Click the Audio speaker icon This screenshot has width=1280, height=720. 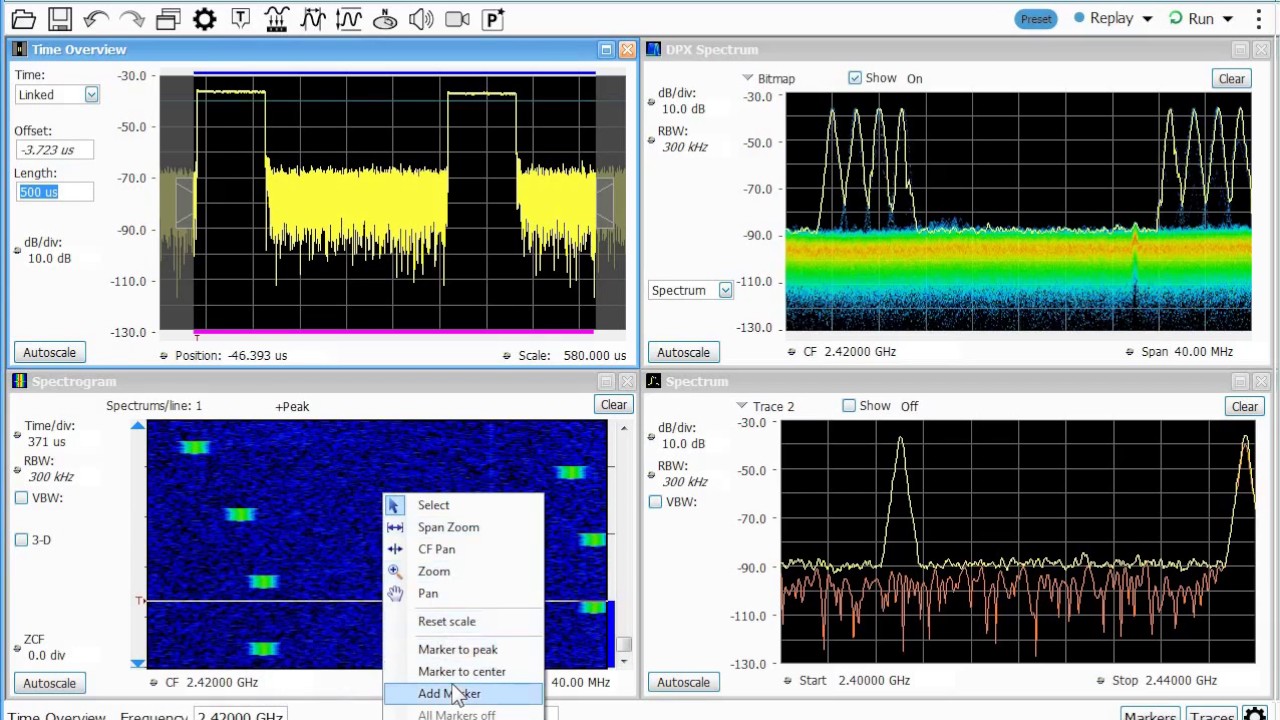421,18
